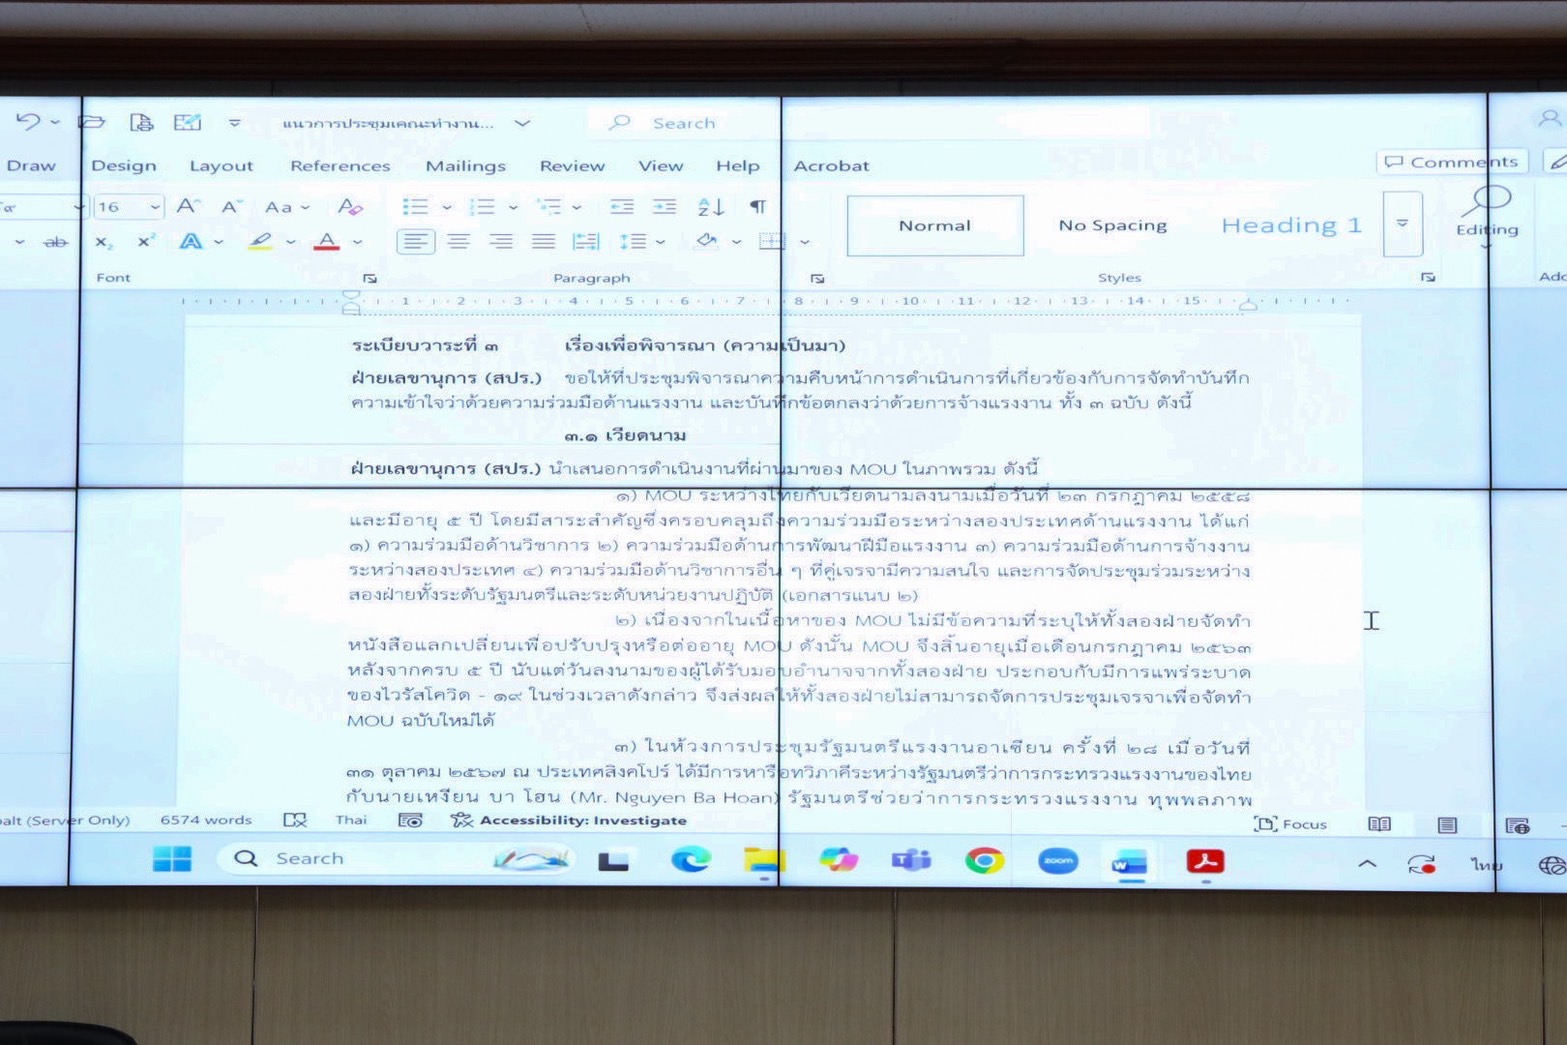Open the Acrobat PDF app in taskbar

(x=1205, y=861)
